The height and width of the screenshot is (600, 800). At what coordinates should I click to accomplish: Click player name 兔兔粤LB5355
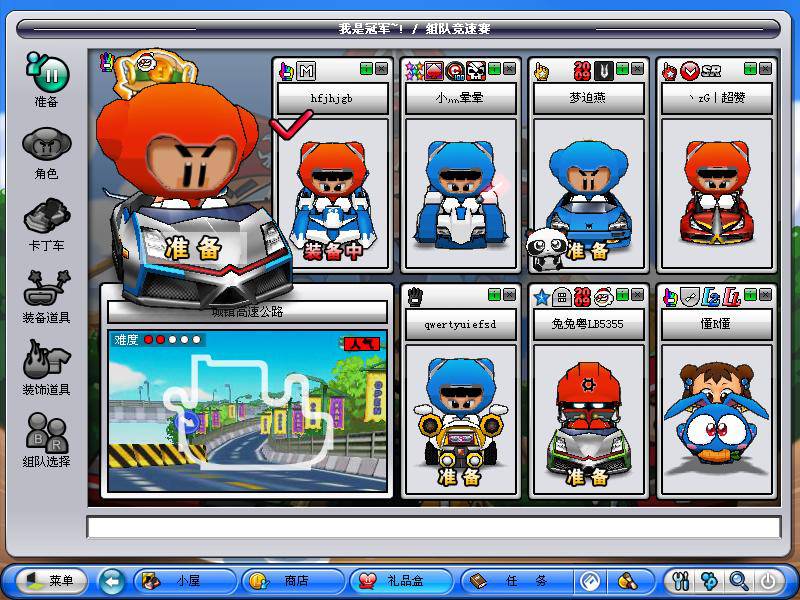589,324
